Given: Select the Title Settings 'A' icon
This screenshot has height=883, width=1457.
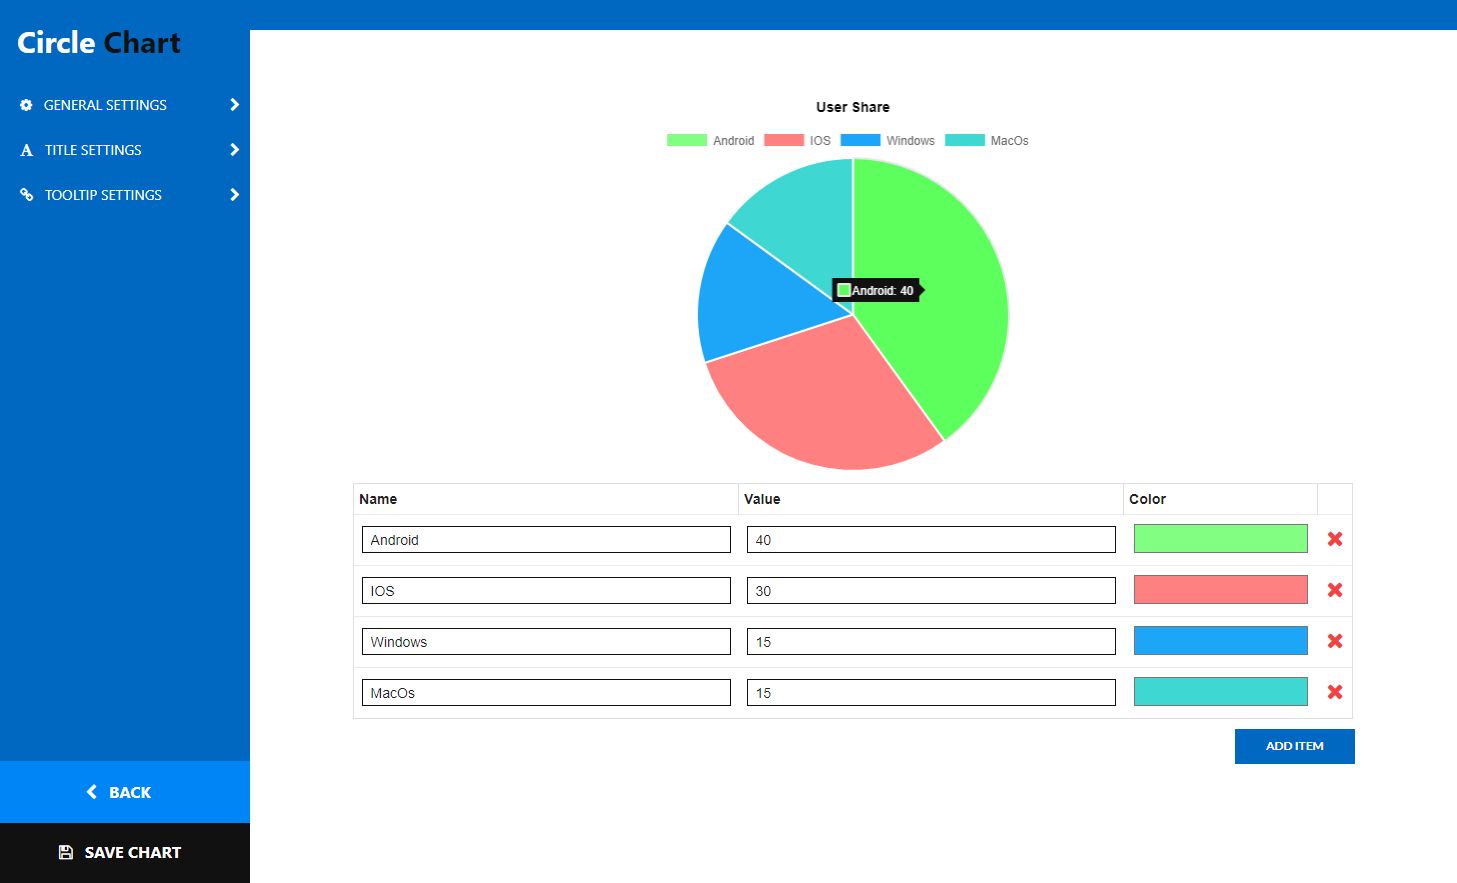Looking at the screenshot, I should point(26,150).
